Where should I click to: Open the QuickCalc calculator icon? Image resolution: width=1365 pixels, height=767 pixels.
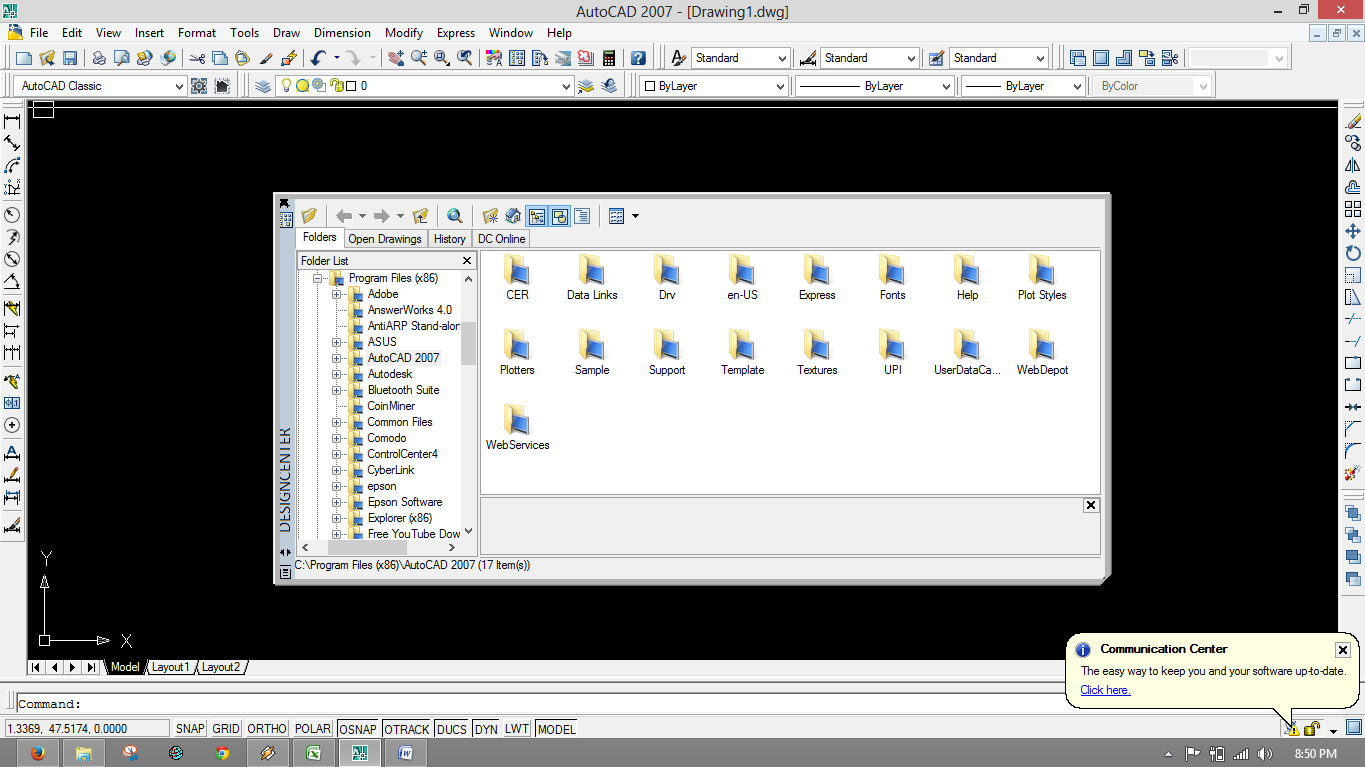click(609, 57)
